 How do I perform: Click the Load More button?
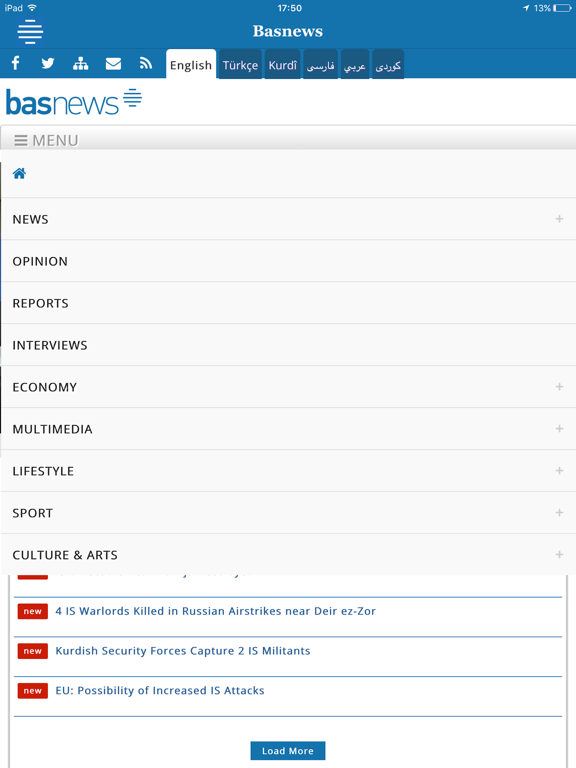pos(288,751)
